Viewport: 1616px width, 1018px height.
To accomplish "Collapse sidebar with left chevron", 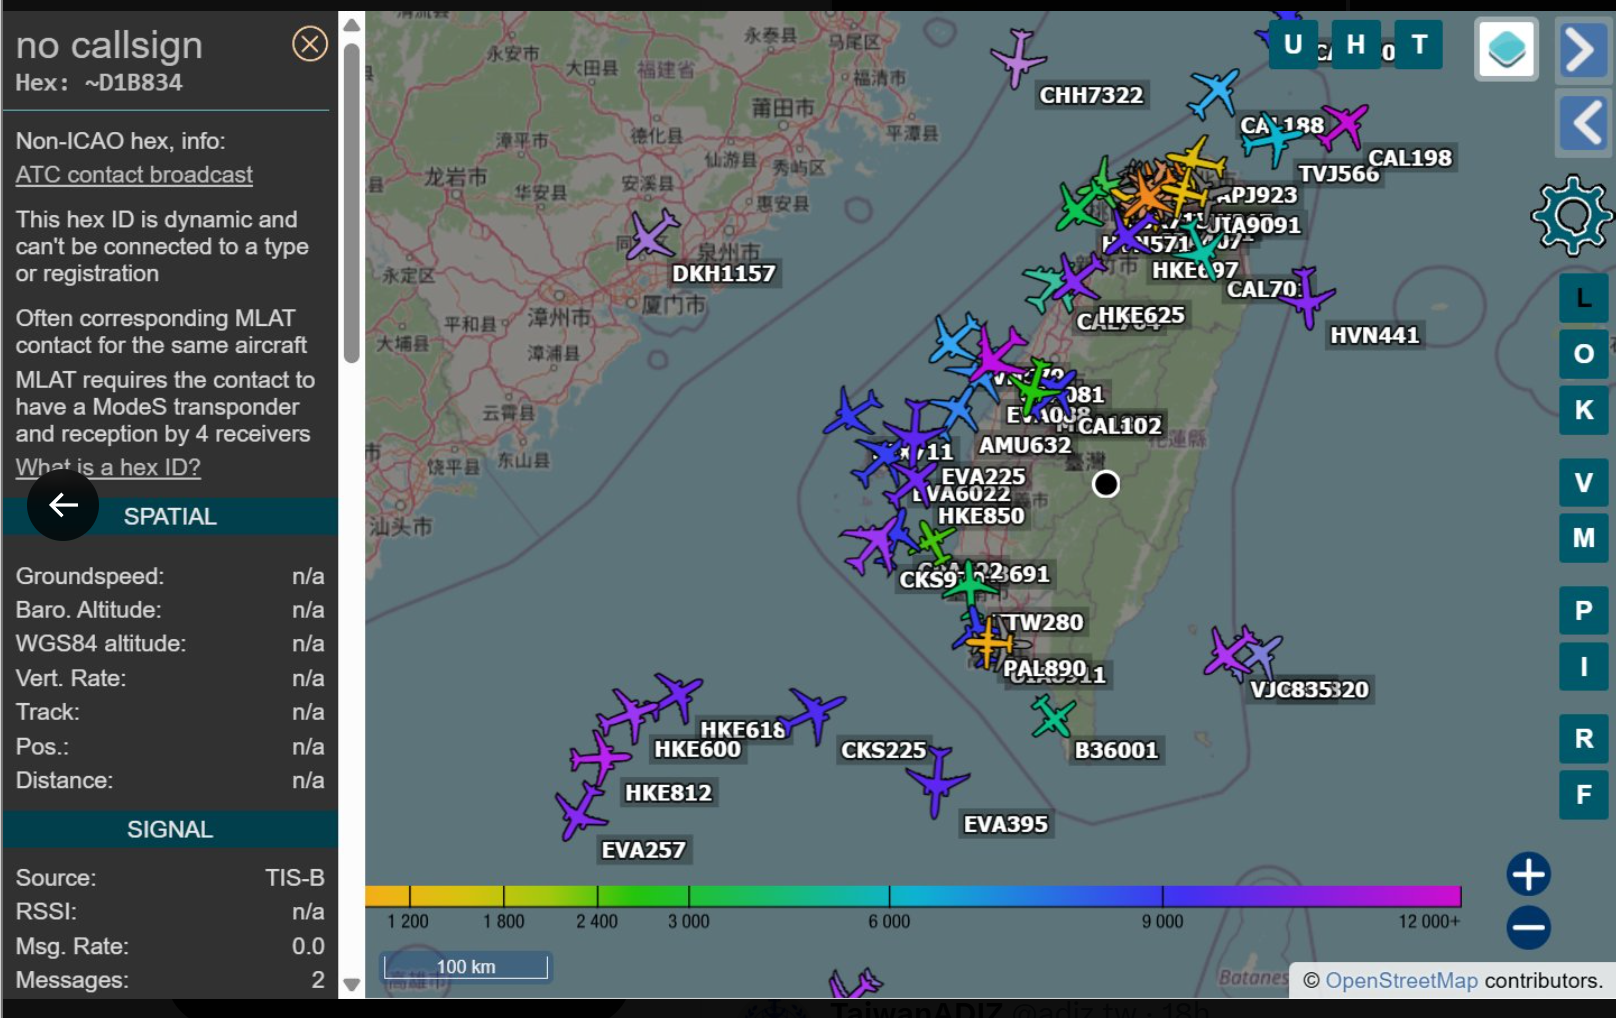I will 1582,124.
